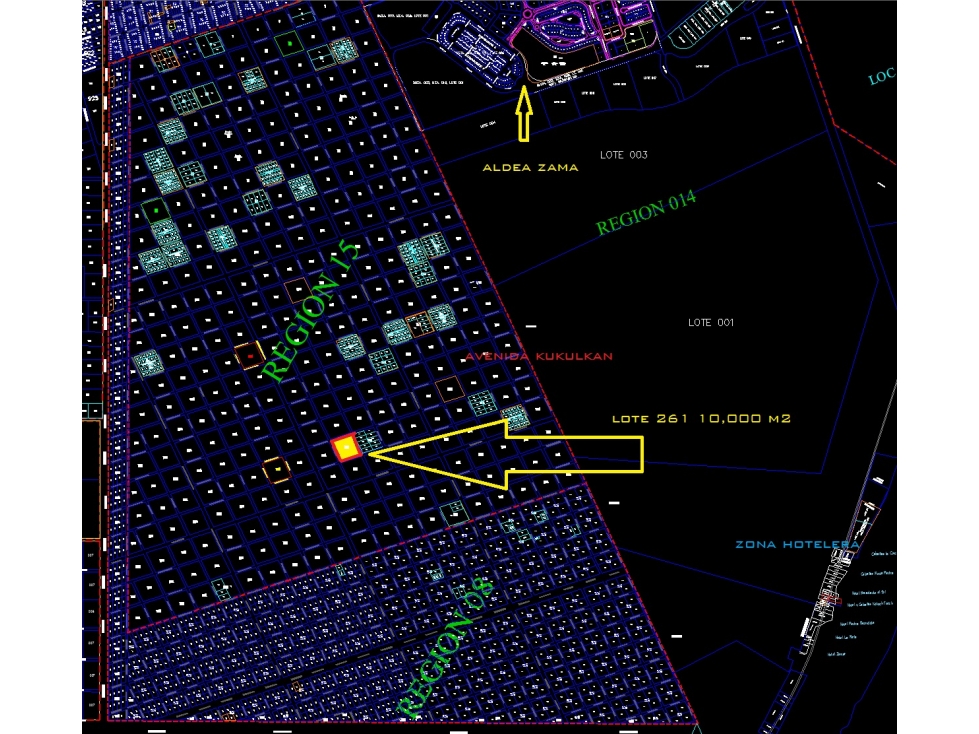Click the green REGION 014 text
The height and width of the screenshot is (734, 979).
646,212
